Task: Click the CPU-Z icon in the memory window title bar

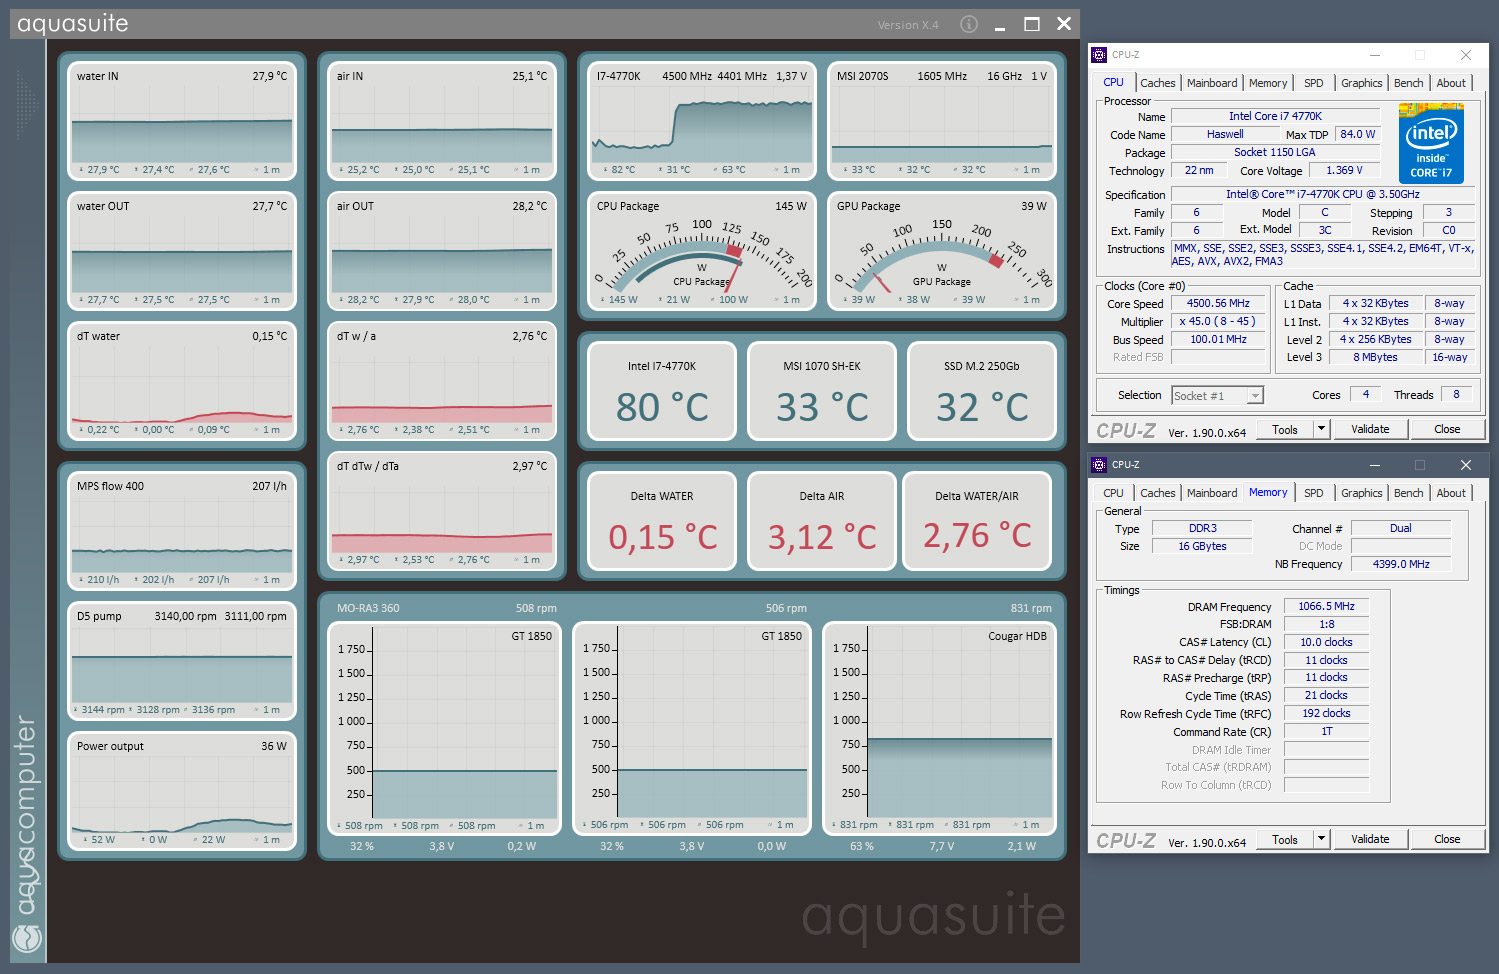Action: [1099, 465]
